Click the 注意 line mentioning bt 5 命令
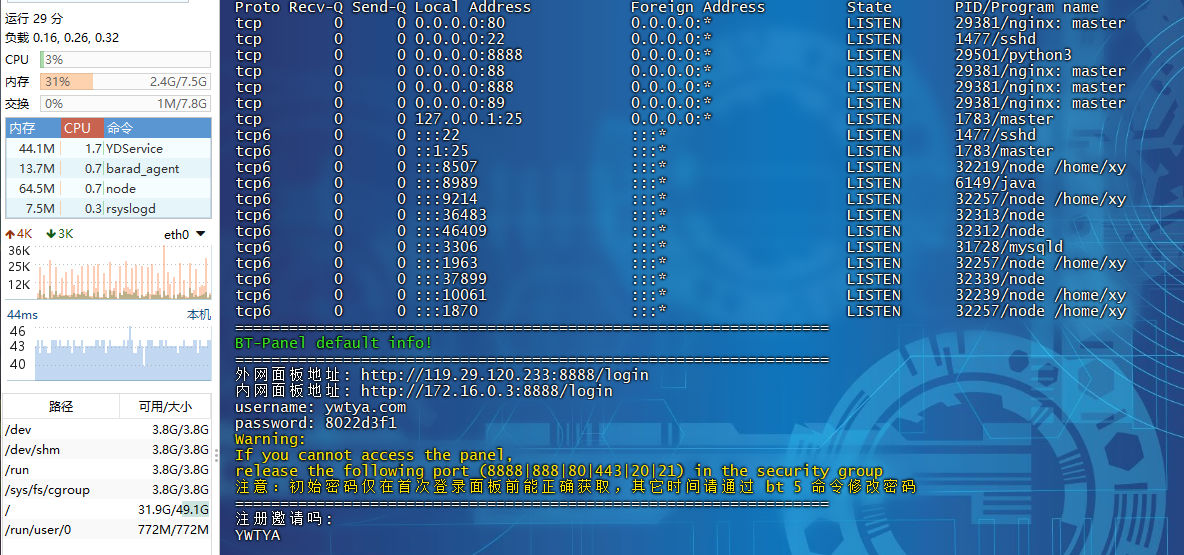The width and height of the screenshot is (1184, 555). tap(575, 487)
